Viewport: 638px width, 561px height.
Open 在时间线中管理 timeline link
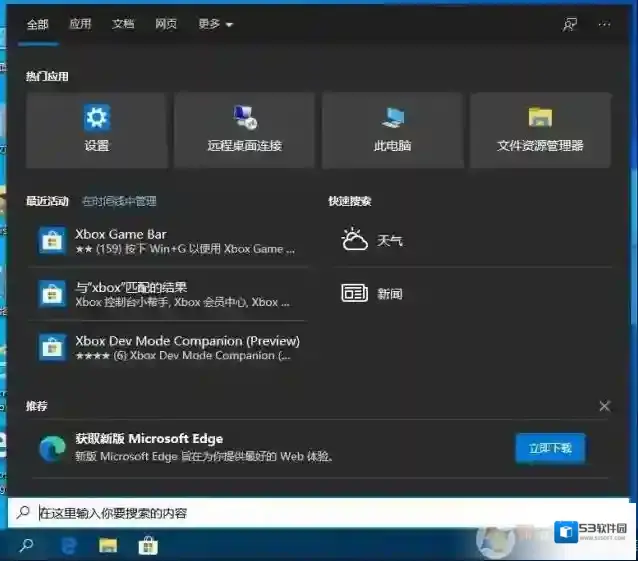coord(119,201)
